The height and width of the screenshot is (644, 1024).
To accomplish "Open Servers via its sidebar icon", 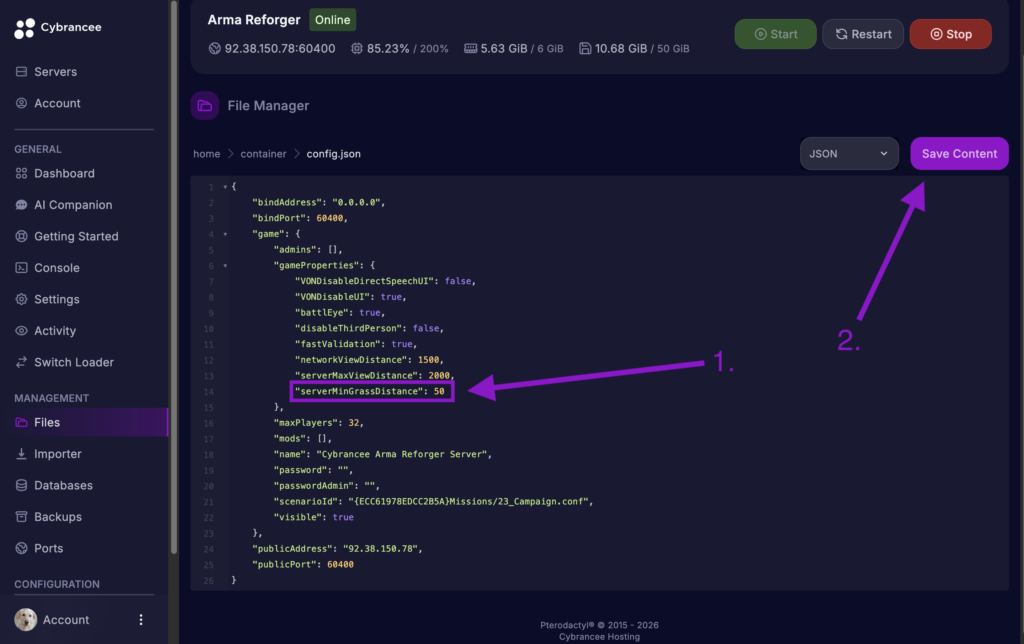I will click(22, 72).
